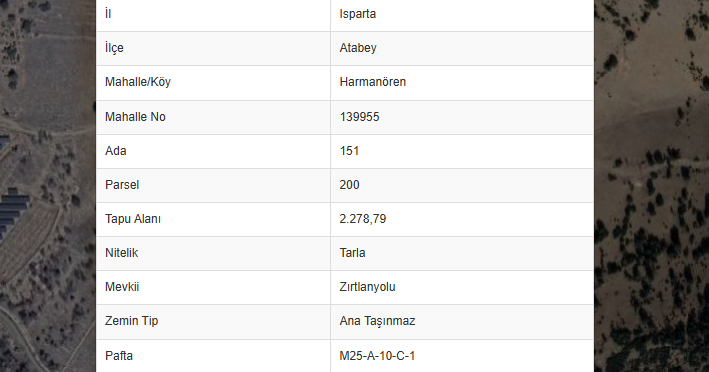This screenshot has width=709, height=372.
Task: Click the satellite map left of table
Action: [47, 186]
